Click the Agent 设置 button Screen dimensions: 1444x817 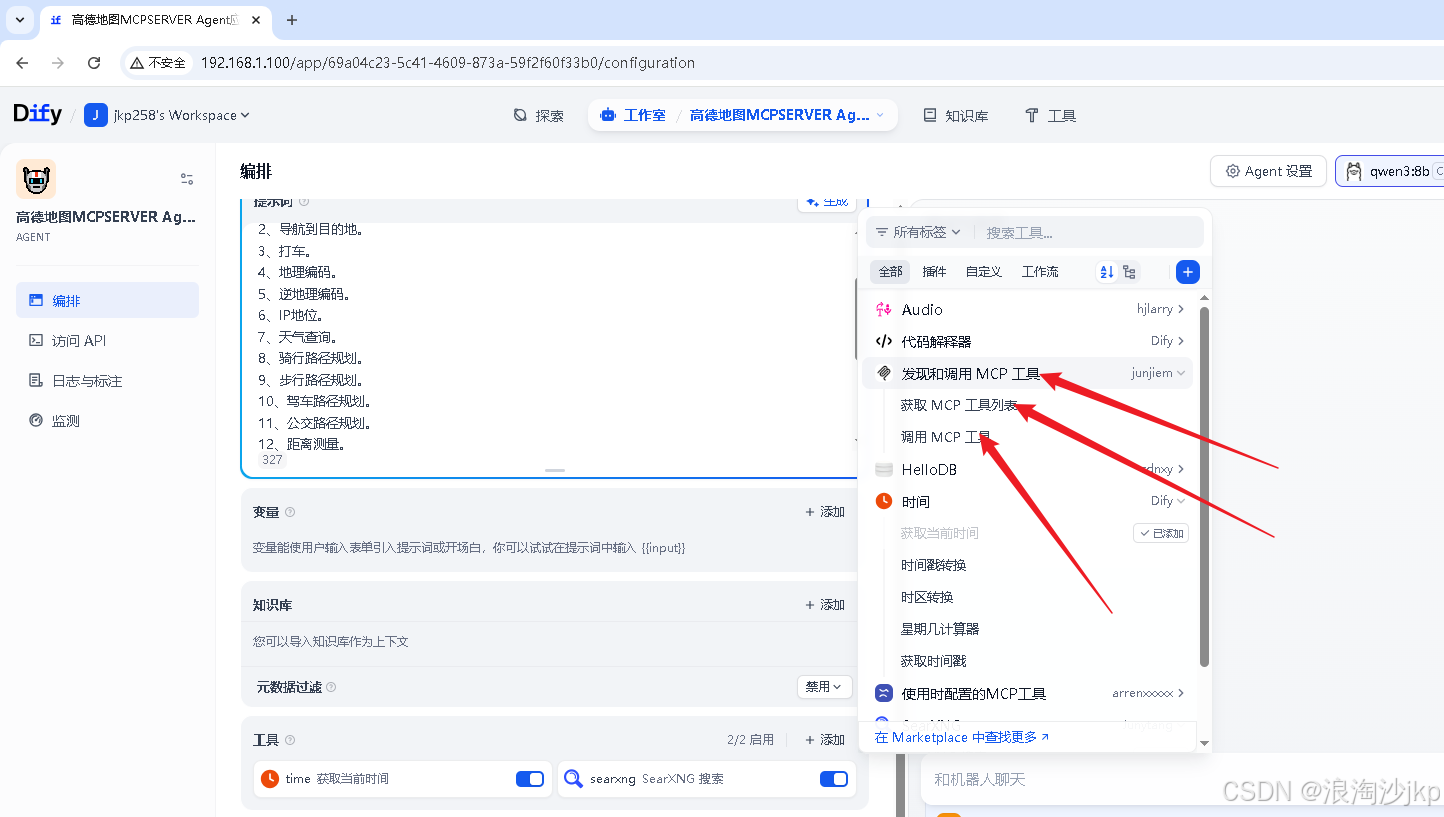click(1268, 171)
